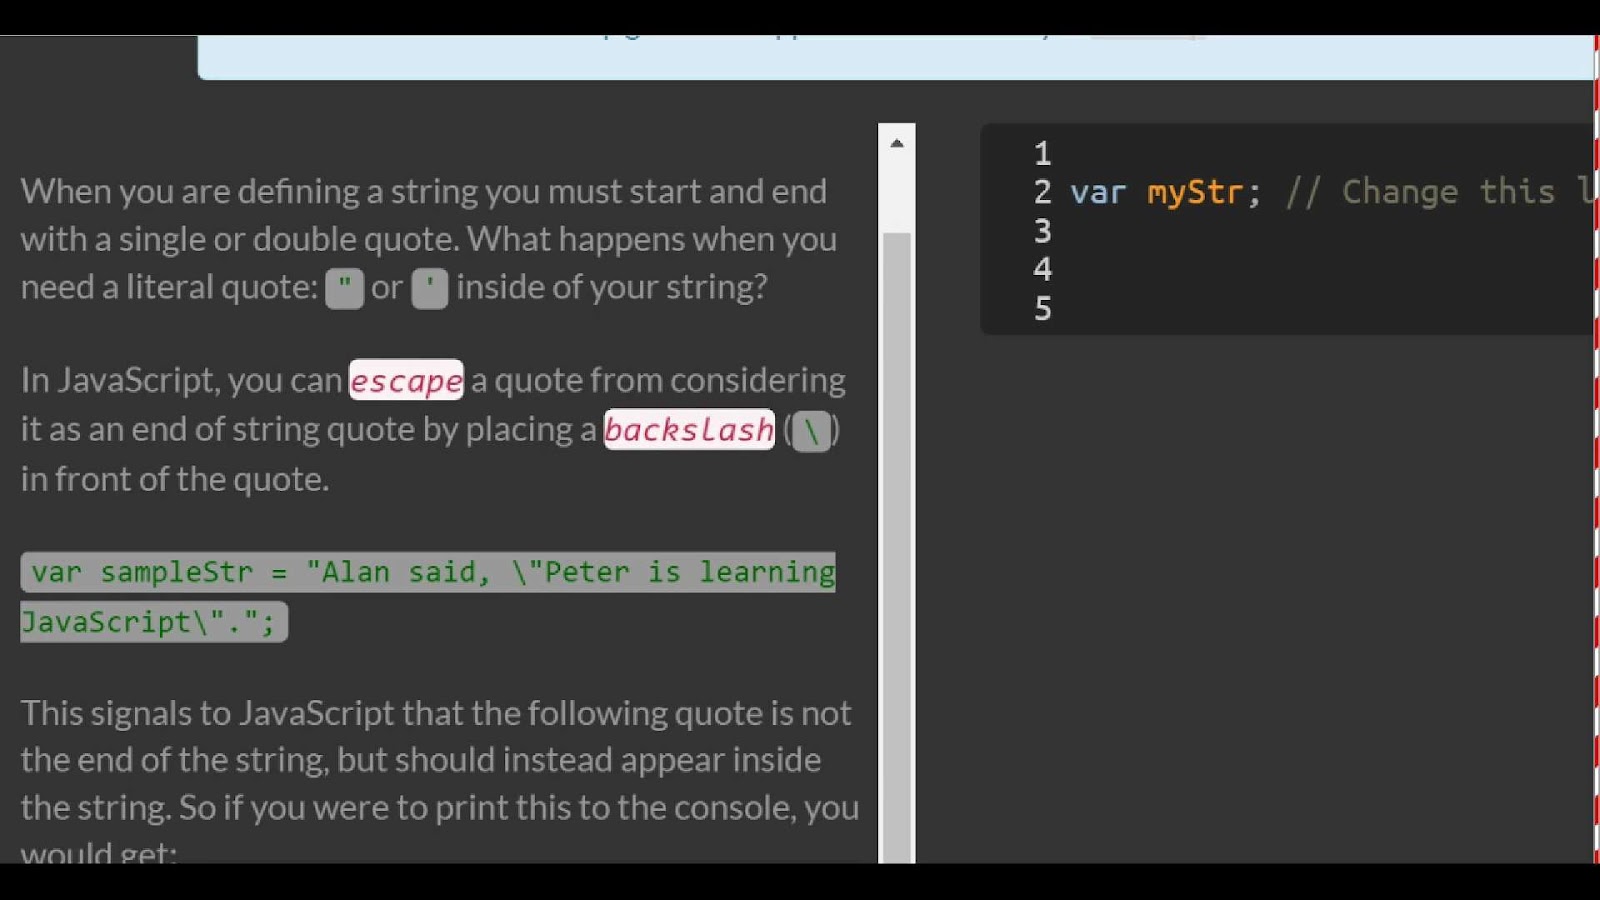
Task: Click the backslash key badge
Action: (810, 430)
